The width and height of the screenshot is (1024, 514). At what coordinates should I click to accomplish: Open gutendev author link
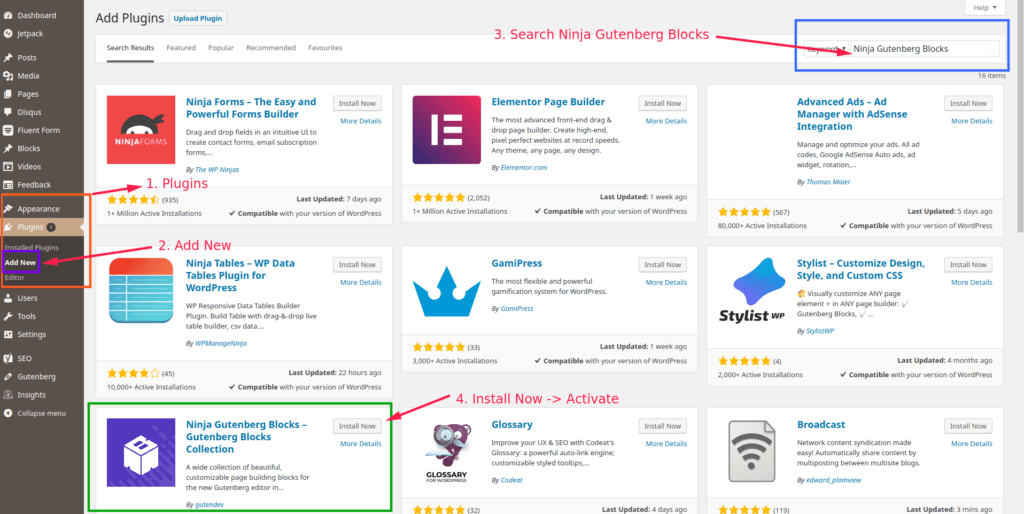click(210, 505)
